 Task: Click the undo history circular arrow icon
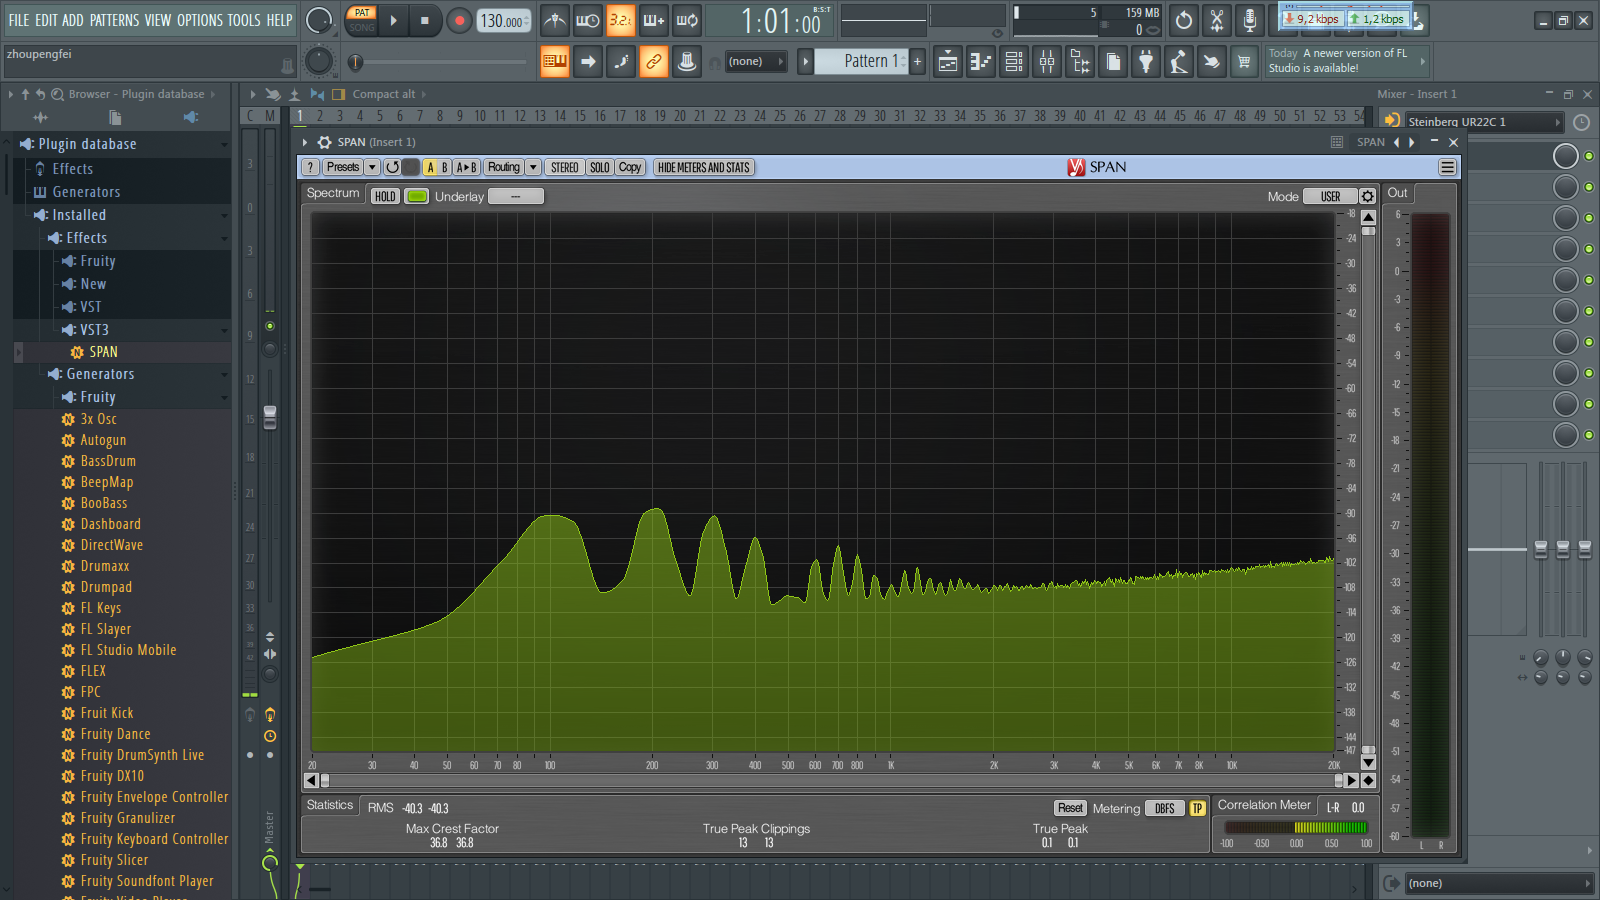click(1184, 20)
